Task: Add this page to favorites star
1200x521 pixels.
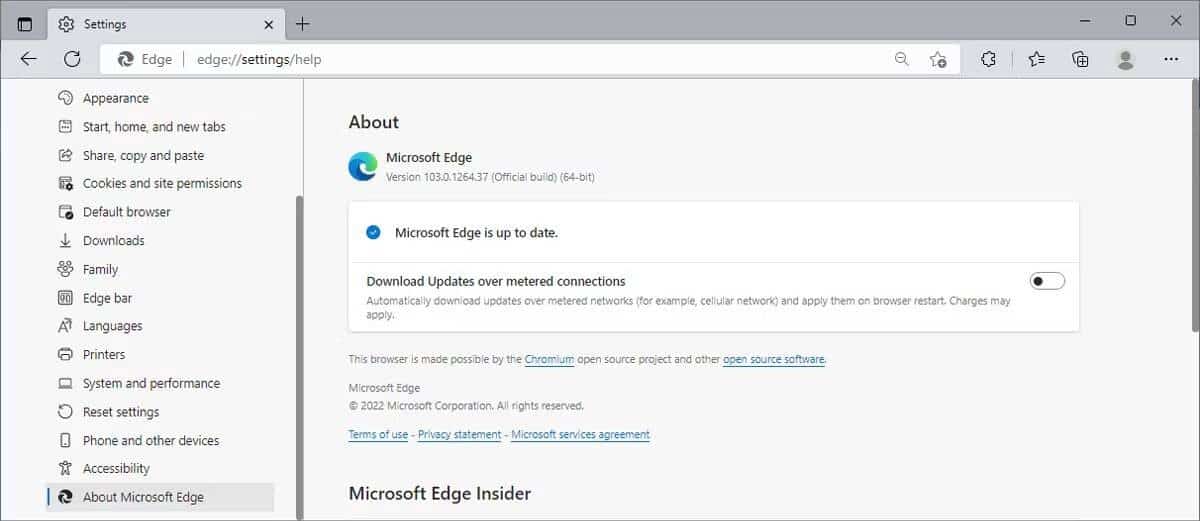Action: pos(938,59)
